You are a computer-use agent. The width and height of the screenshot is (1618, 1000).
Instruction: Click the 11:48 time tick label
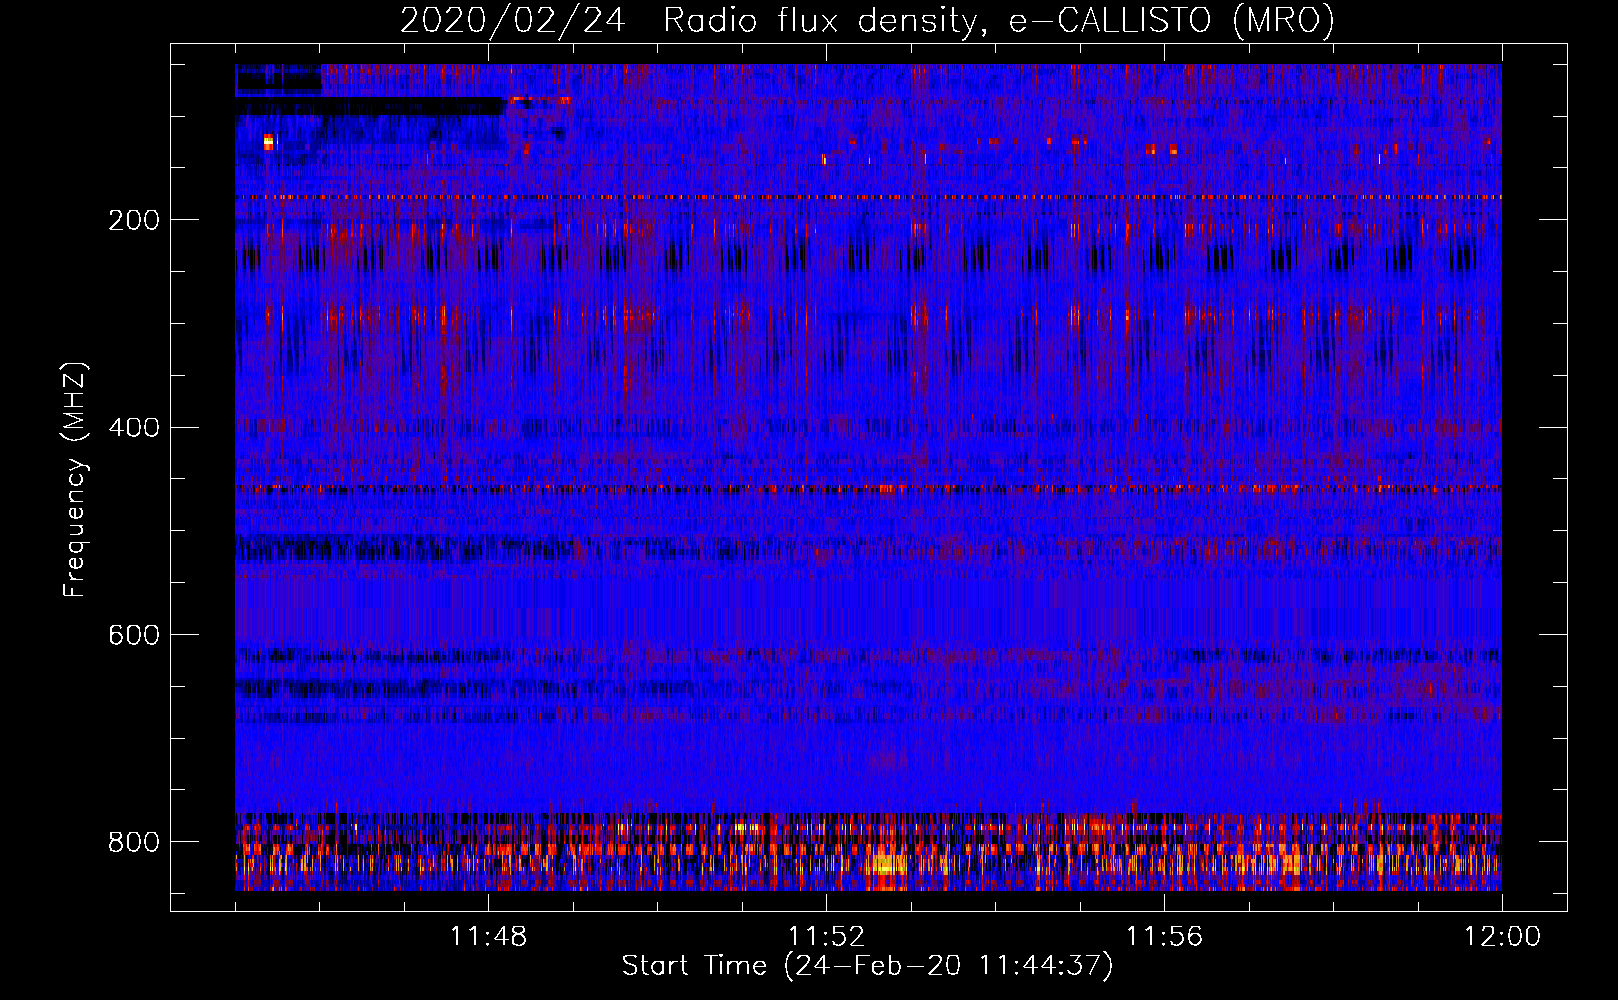coord(488,937)
